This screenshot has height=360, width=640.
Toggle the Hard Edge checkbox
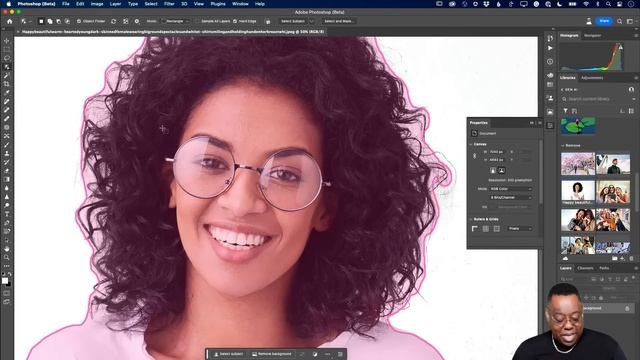(235, 21)
